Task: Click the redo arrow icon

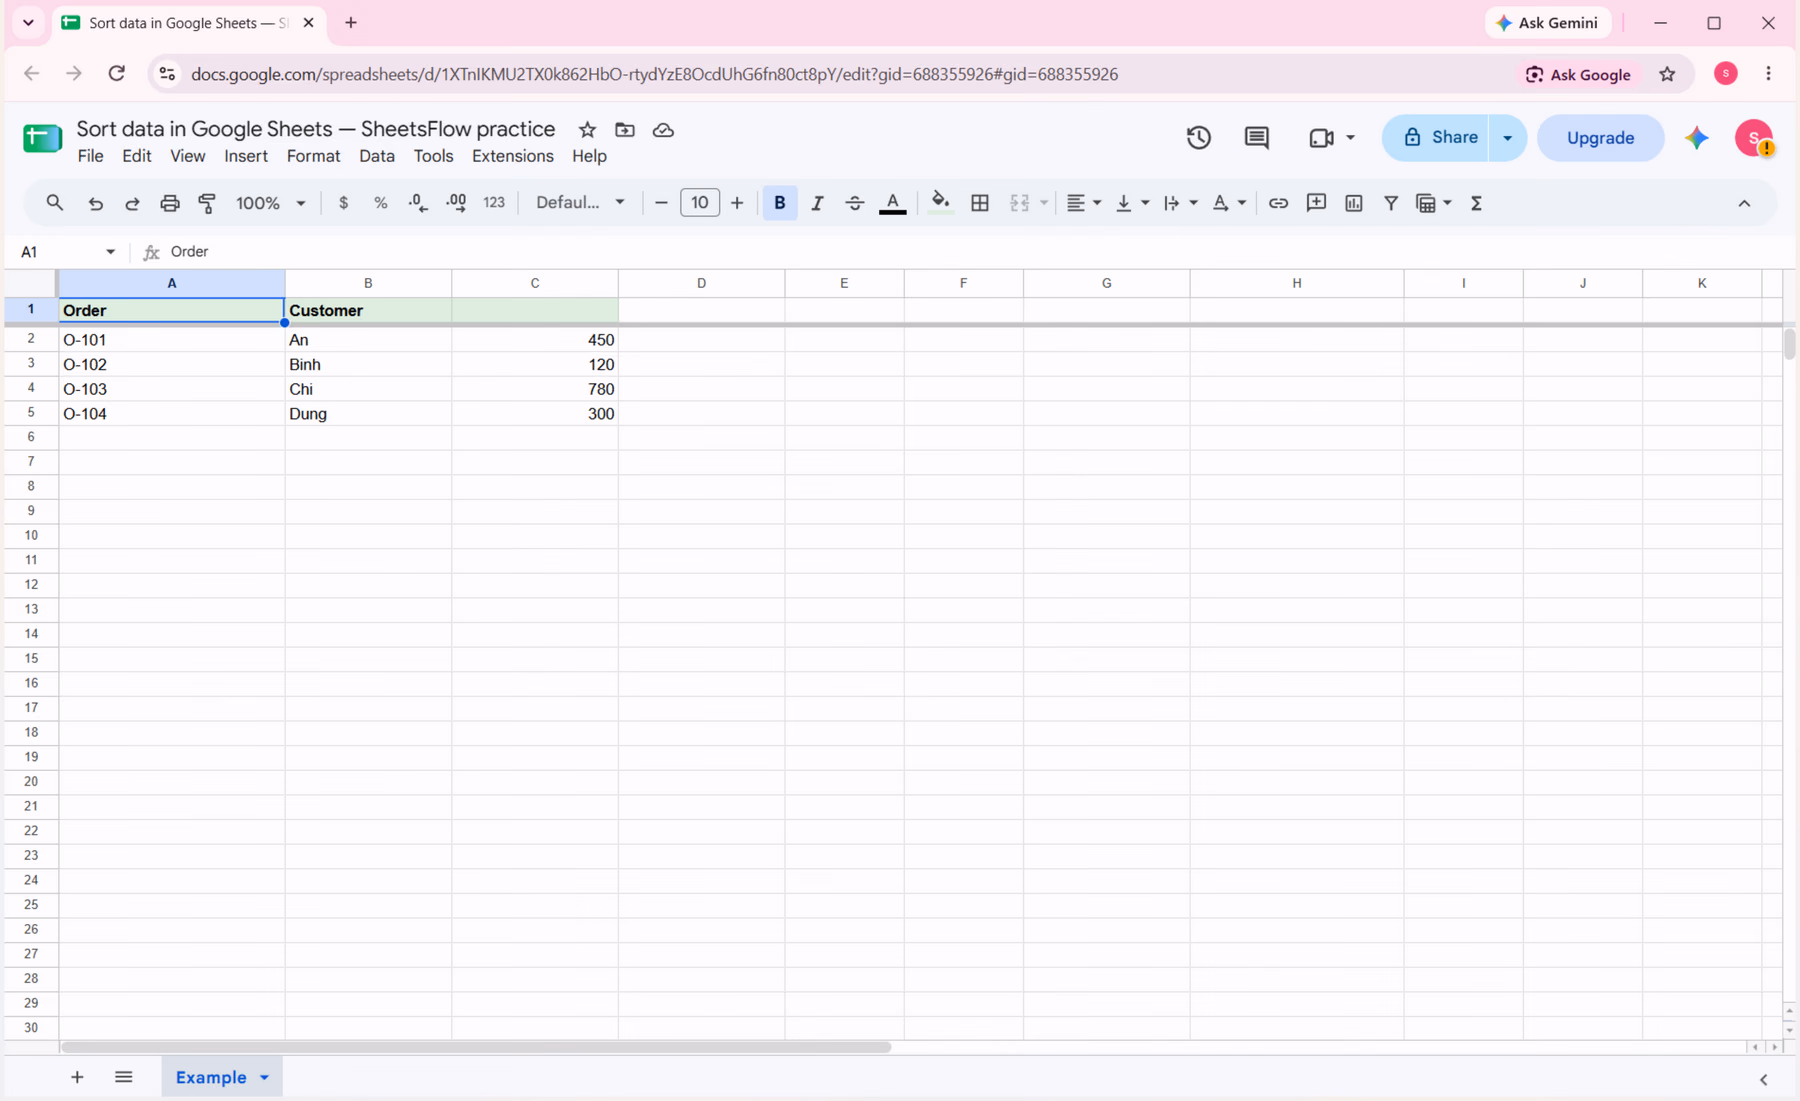Action: point(132,203)
